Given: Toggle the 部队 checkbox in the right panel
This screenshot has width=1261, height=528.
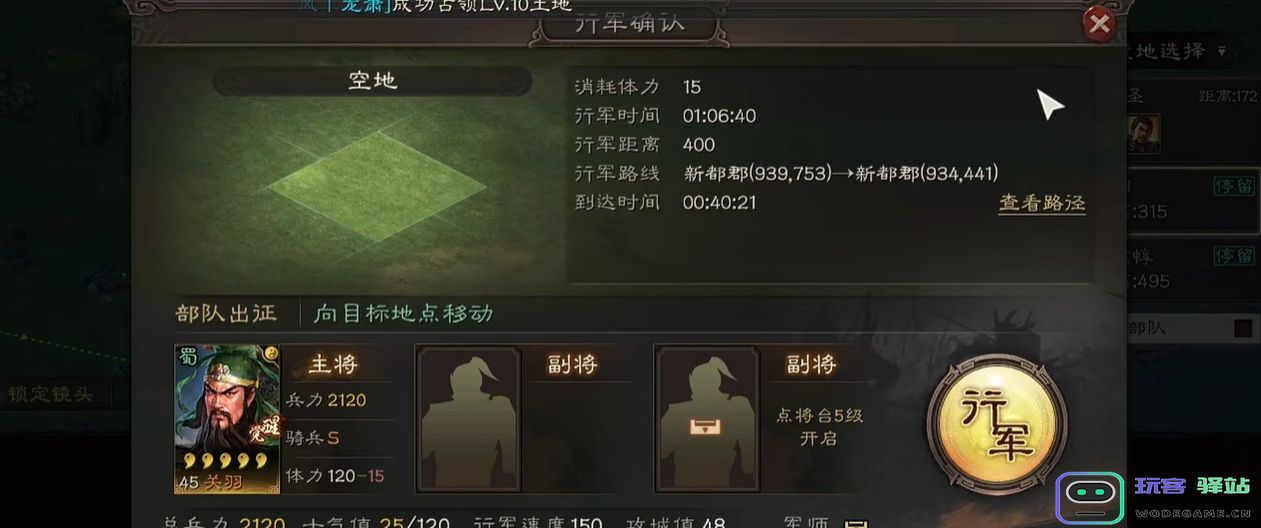Looking at the screenshot, I should [1243, 328].
